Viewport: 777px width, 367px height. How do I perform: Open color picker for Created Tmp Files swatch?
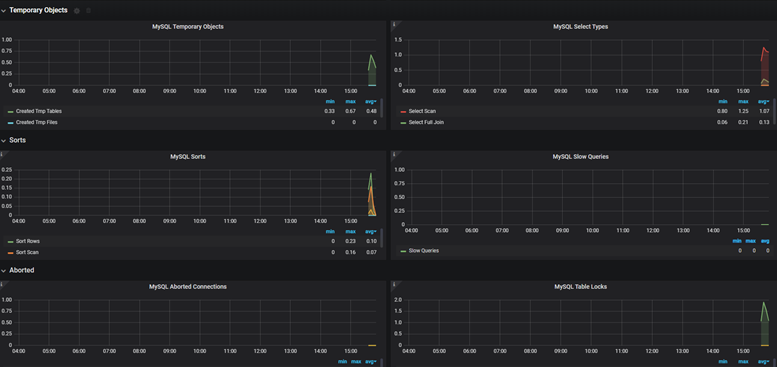(x=10, y=123)
